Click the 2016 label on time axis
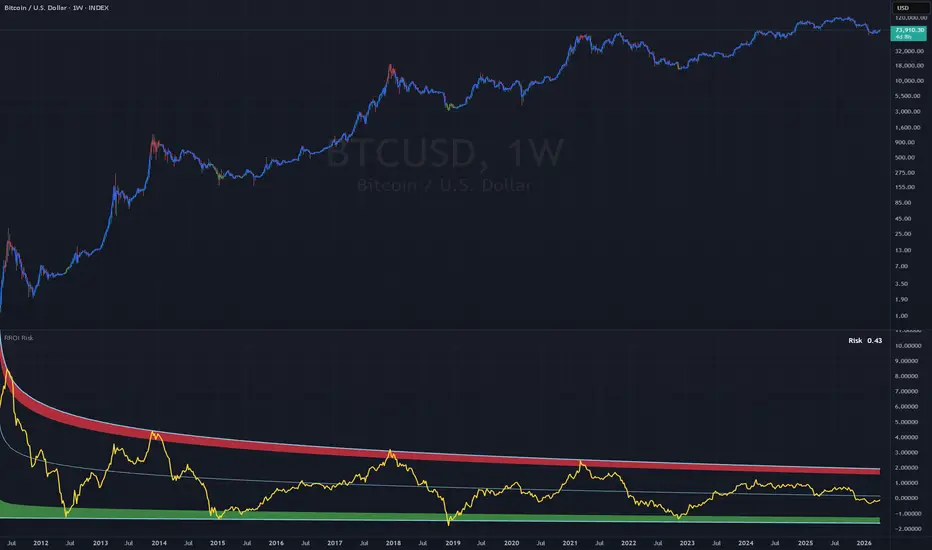The image size is (932, 550). tap(276, 543)
